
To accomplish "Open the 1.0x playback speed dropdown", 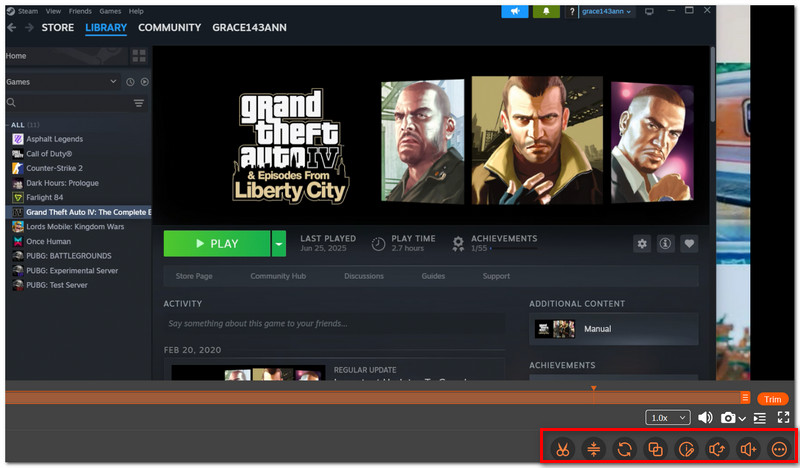I will (667, 417).
